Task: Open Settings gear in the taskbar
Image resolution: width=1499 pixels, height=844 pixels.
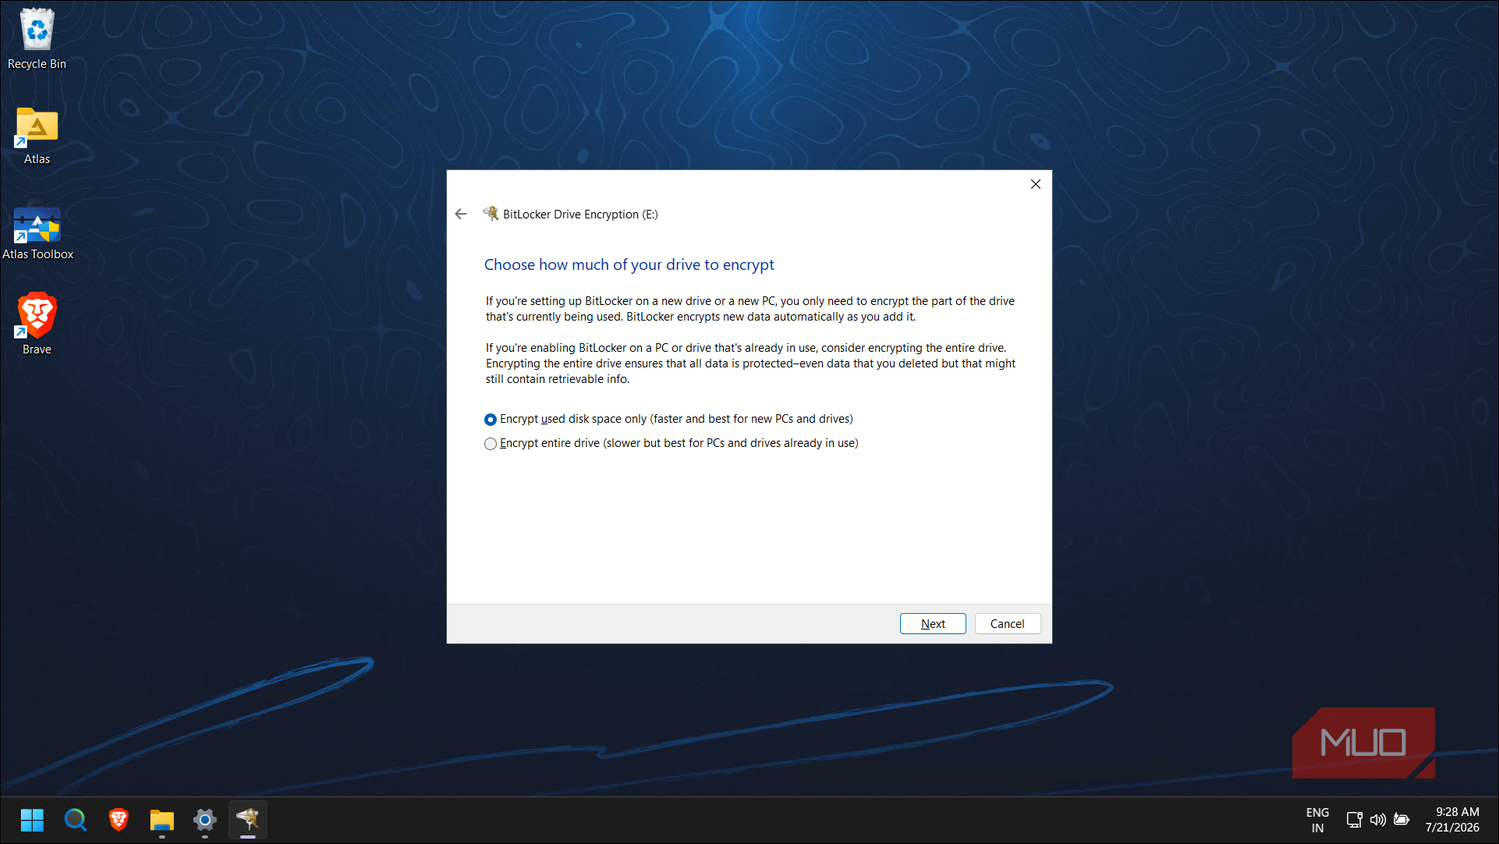Action: (205, 820)
